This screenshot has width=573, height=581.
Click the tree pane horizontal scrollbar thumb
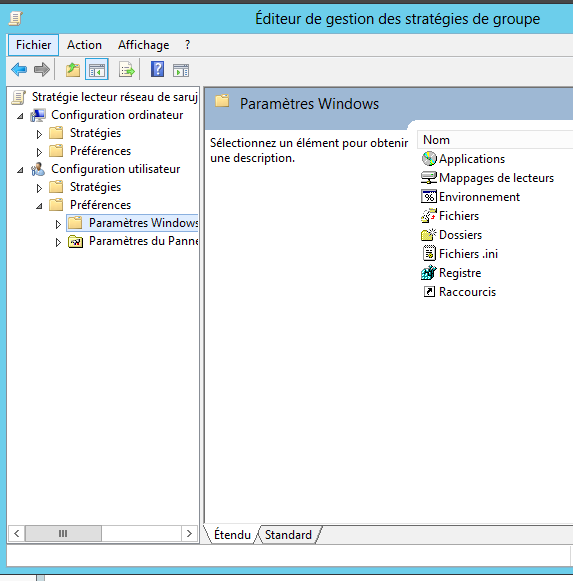tap(63, 534)
